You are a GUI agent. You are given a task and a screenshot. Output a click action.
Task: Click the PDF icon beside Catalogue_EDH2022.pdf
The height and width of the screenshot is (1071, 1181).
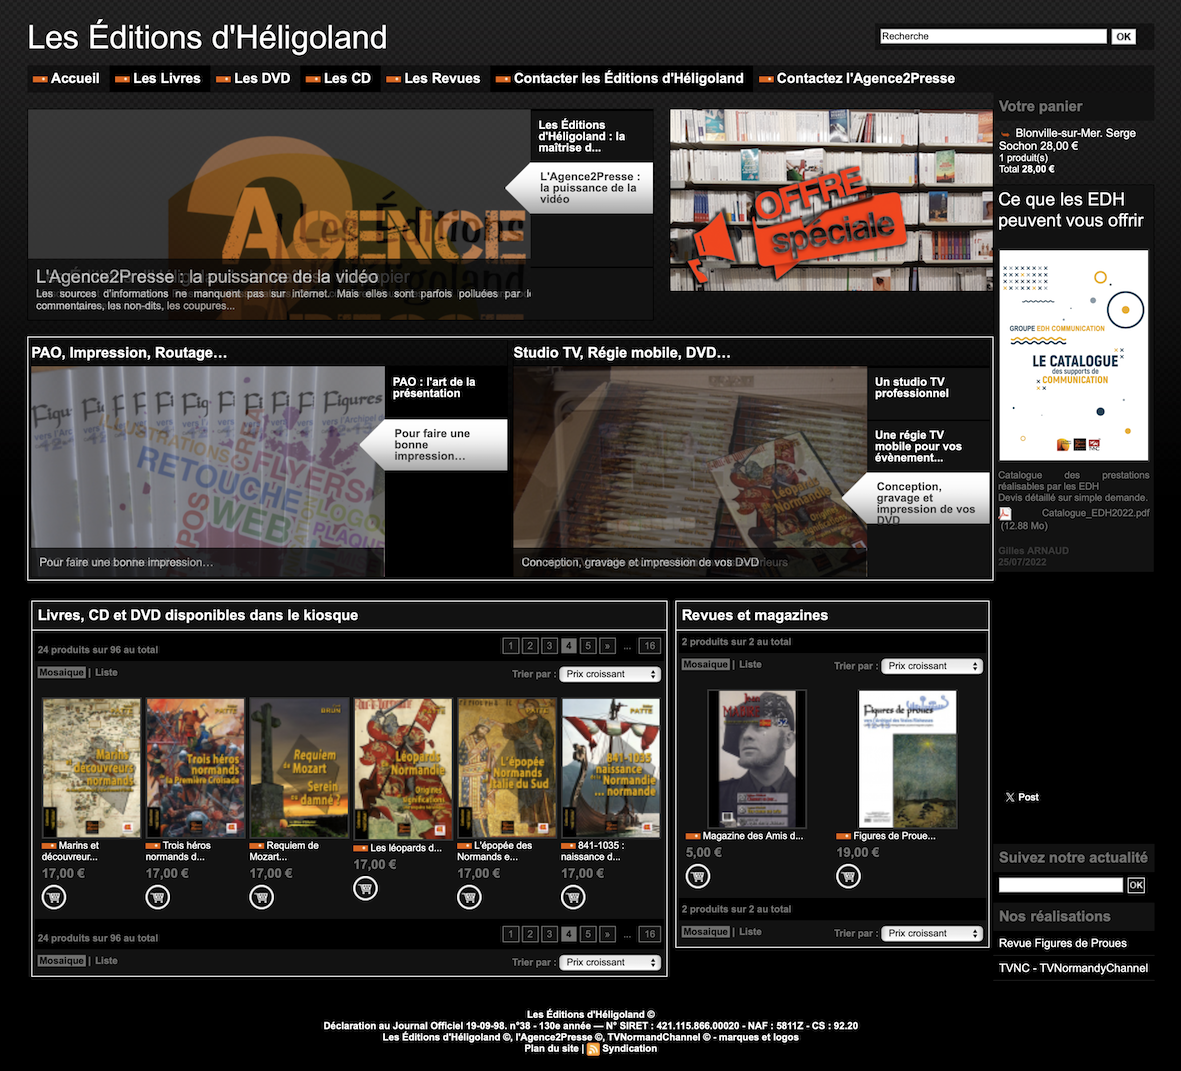(x=1005, y=514)
